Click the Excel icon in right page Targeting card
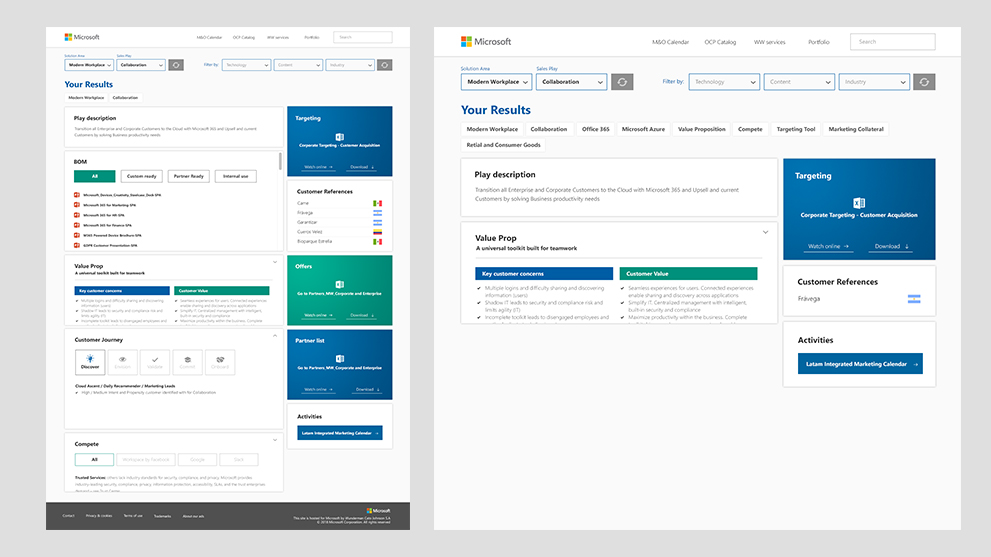This screenshot has width=991, height=557. pos(859,203)
